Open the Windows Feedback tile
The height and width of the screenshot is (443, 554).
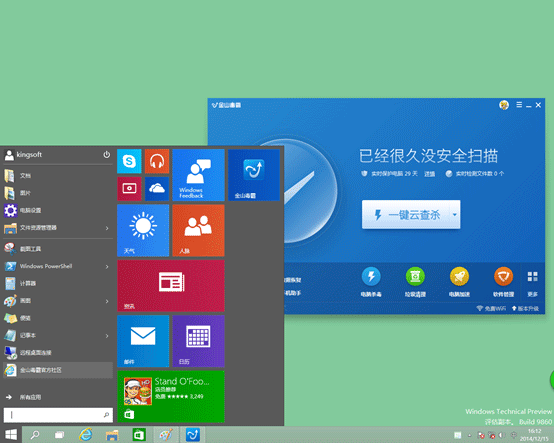coord(199,175)
